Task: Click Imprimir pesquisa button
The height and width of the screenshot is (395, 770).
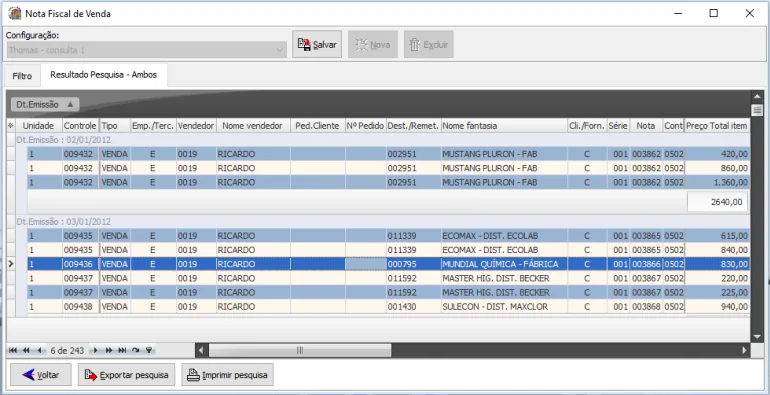Action: 227,375
